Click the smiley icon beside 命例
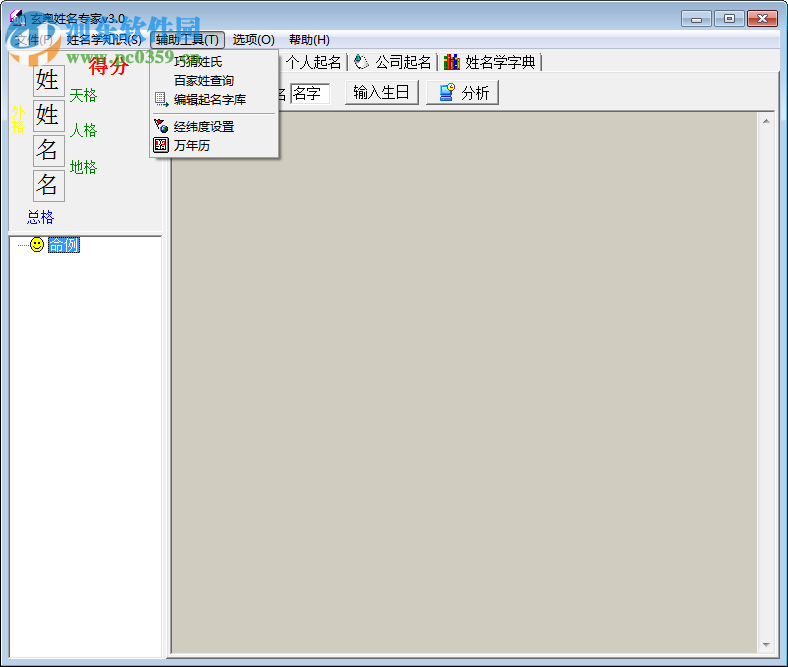Screen dimensions: 788x667 37,244
